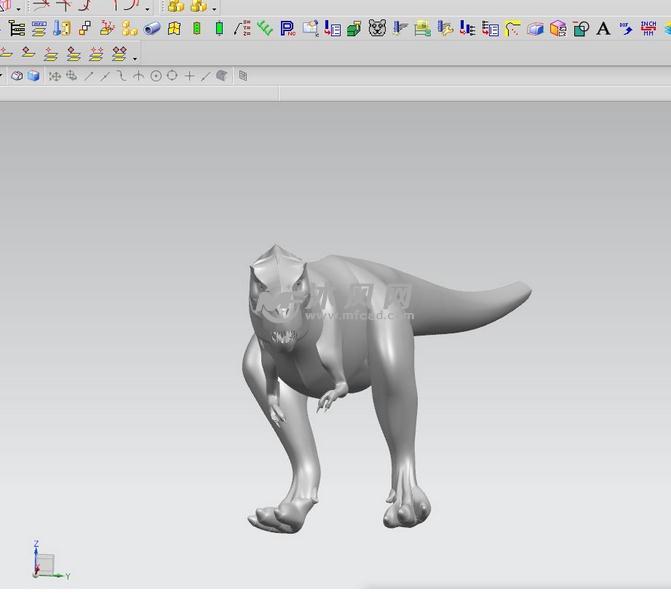Click the blue hollow cylinder tube icon

152,29
